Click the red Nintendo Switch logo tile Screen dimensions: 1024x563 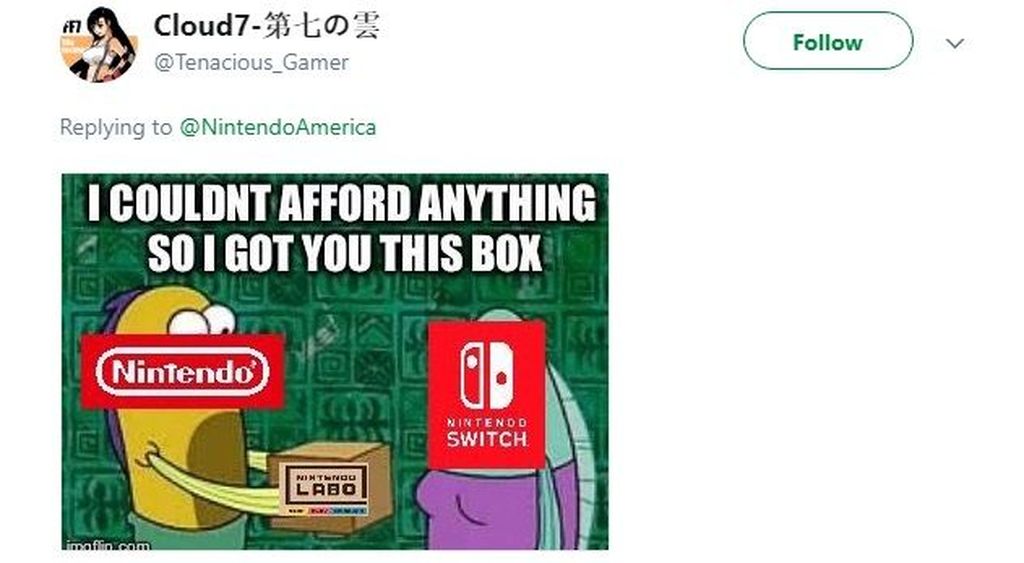click(487, 395)
